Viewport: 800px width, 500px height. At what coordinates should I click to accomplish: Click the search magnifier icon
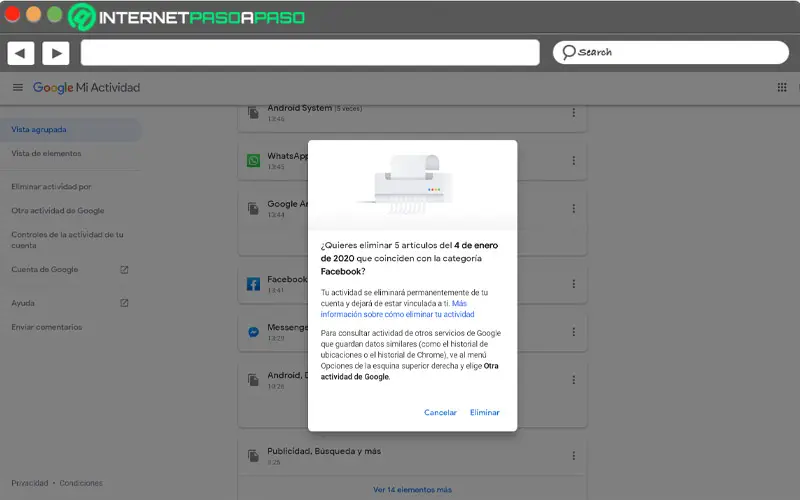tap(568, 52)
